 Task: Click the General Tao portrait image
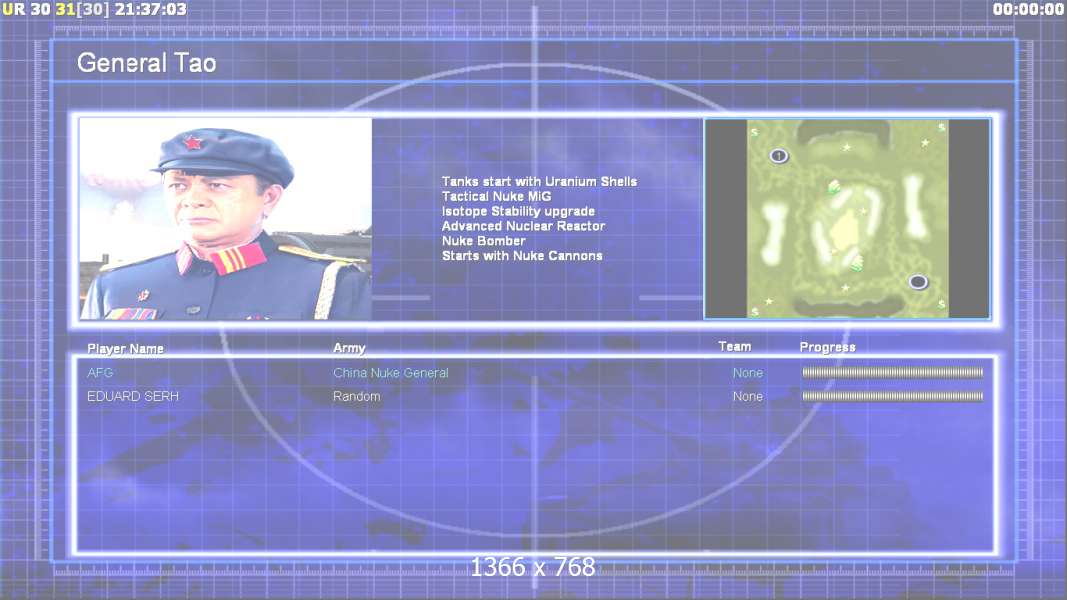[226, 218]
